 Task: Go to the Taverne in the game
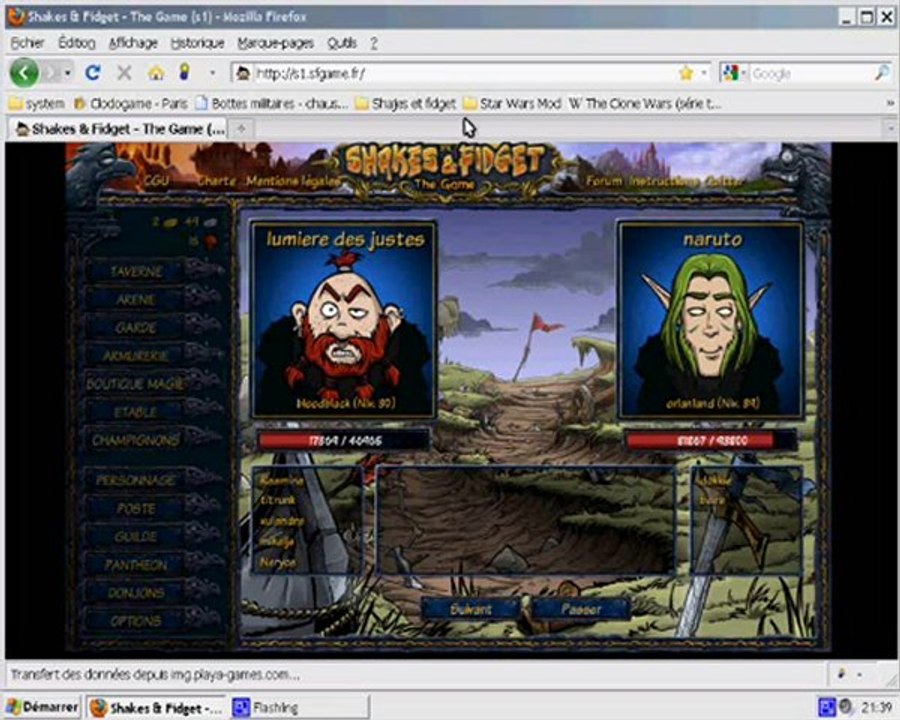[x=136, y=270]
